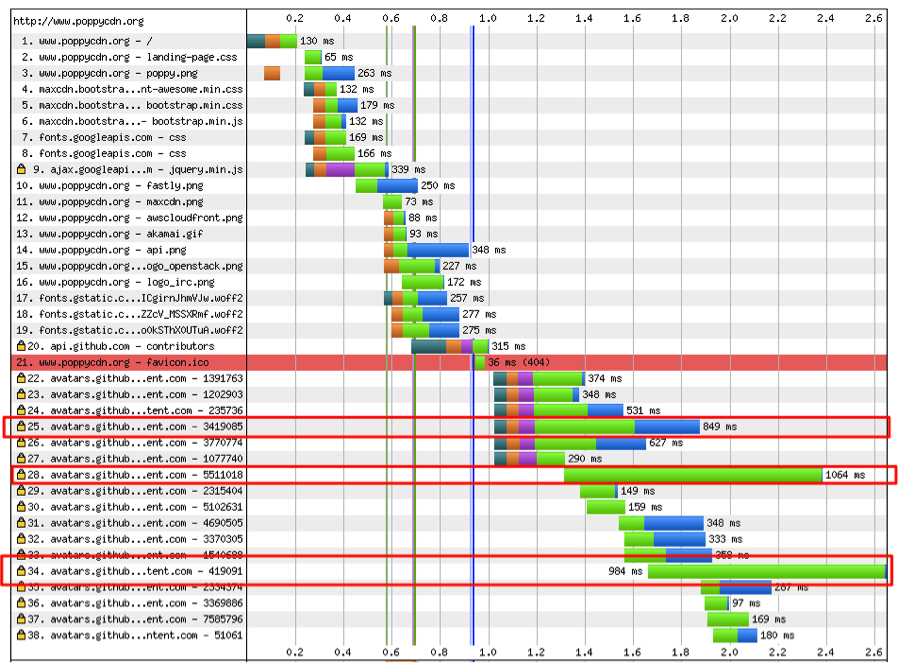Click request 7 fonts.googleapis.com css label
Viewport: 898px width, 663px height.
pyautogui.click(x=104, y=137)
